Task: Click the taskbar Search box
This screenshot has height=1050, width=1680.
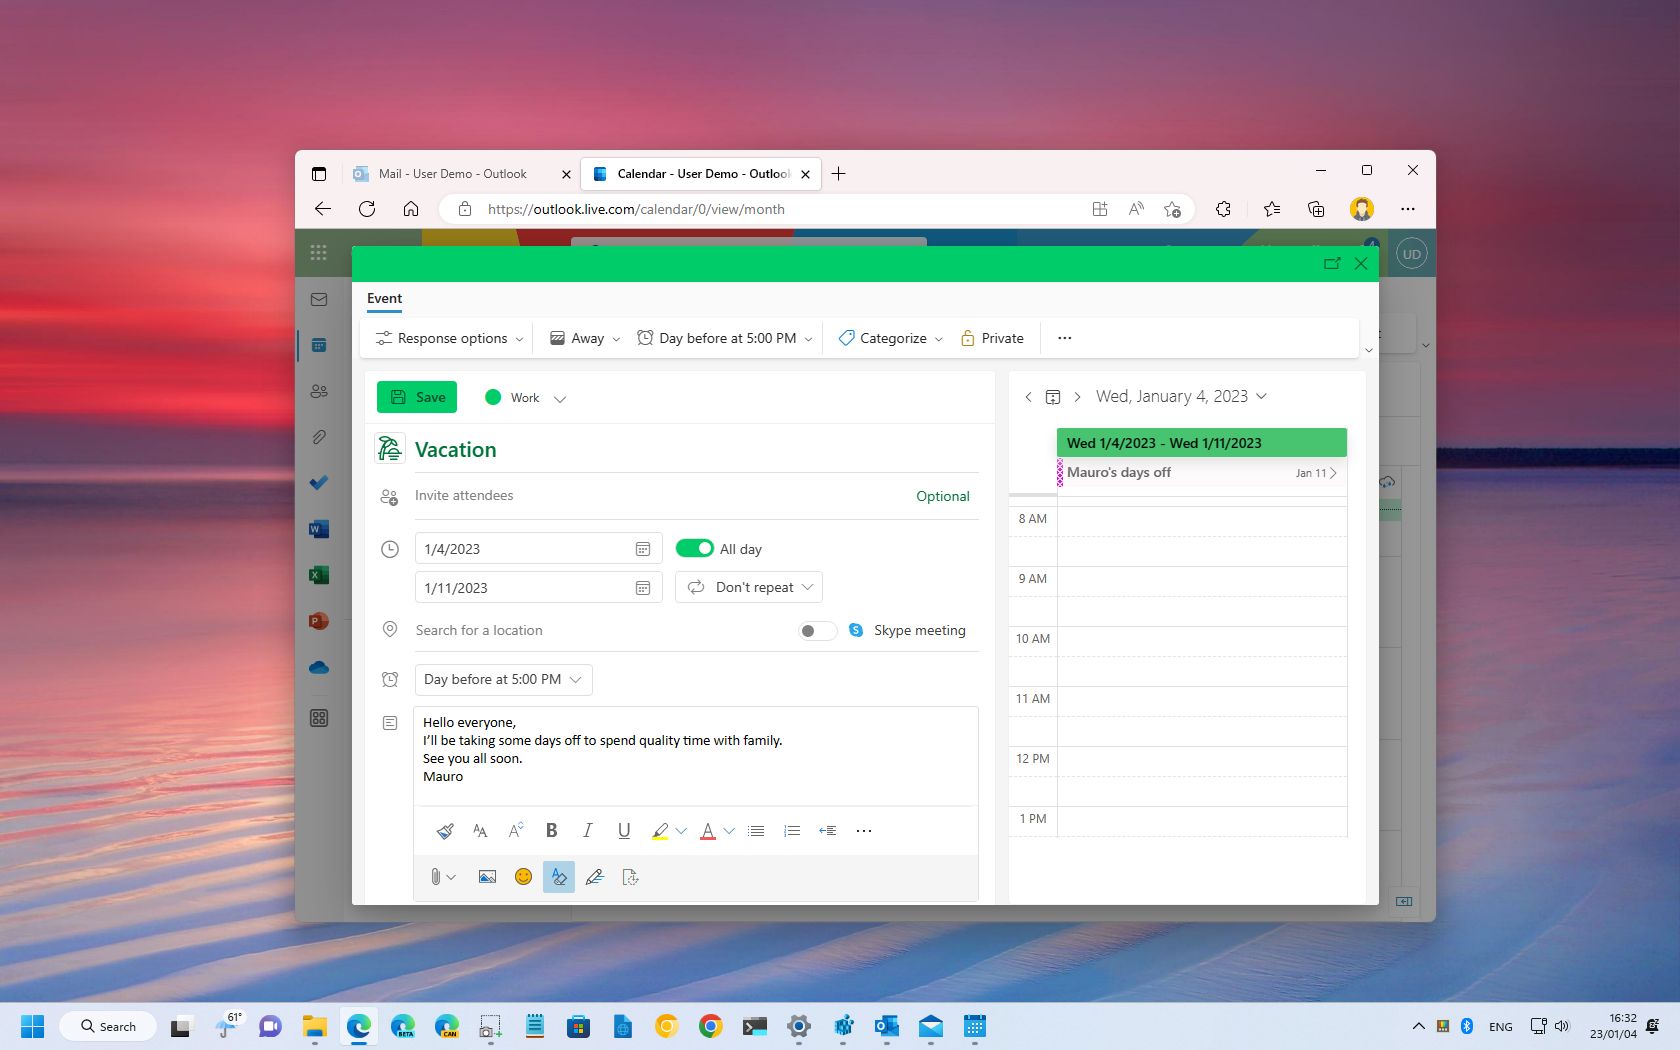Action: [x=108, y=1026]
